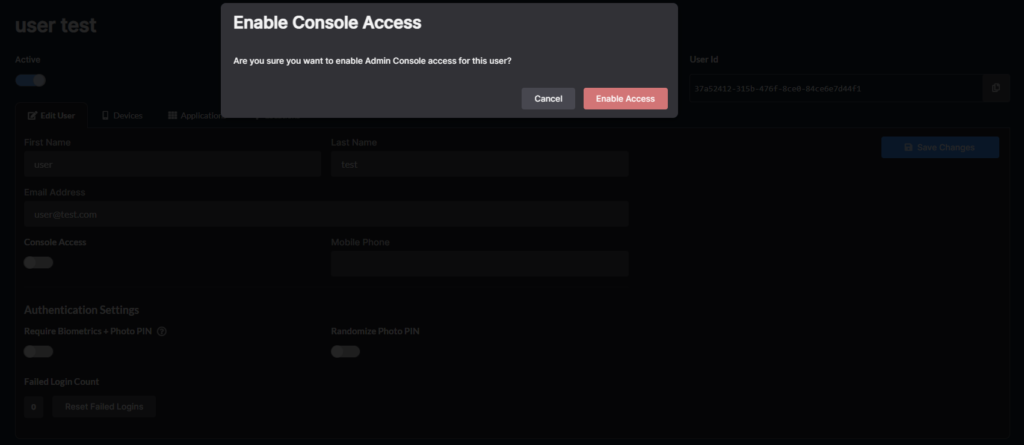Select the User Id value field
1024x445 pixels.
(x=836, y=88)
